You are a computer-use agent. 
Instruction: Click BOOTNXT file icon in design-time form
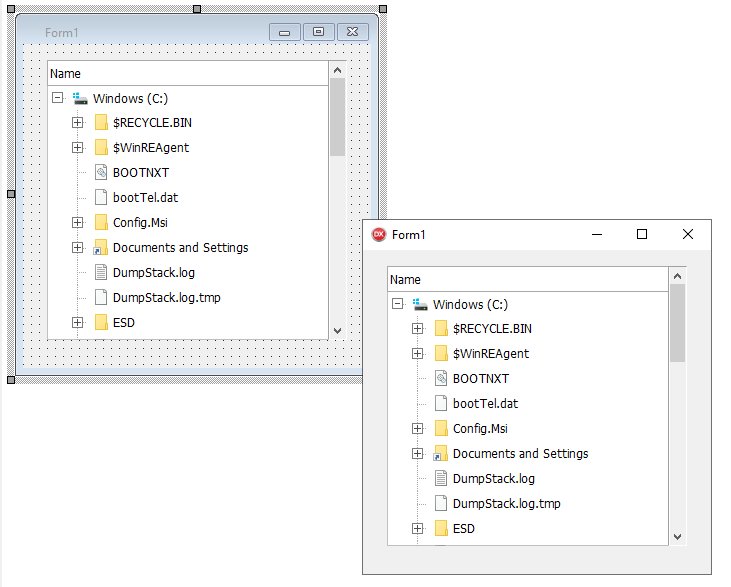click(100, 173)
